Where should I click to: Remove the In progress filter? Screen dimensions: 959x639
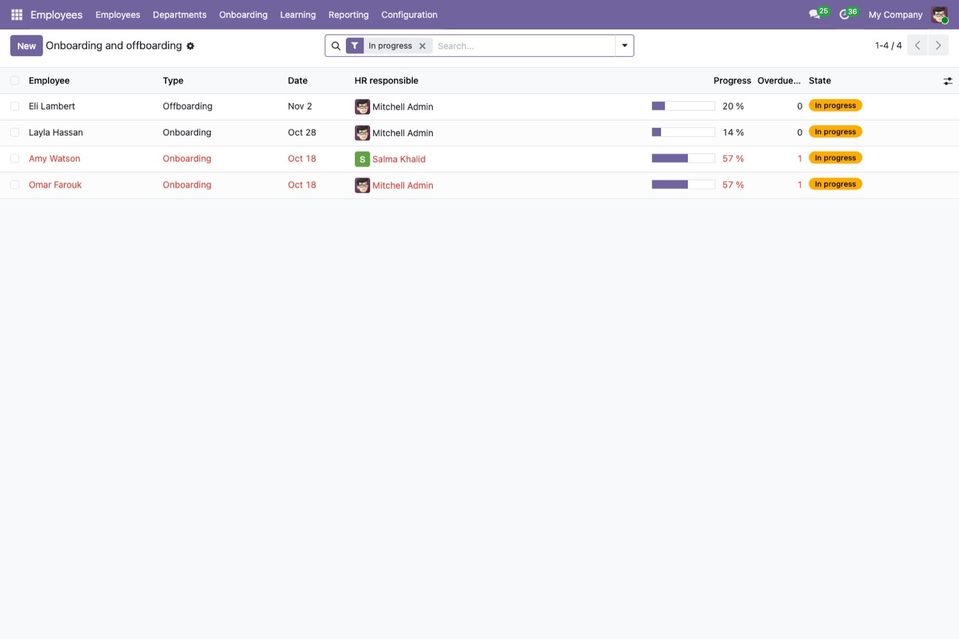[x=422, y=46]
